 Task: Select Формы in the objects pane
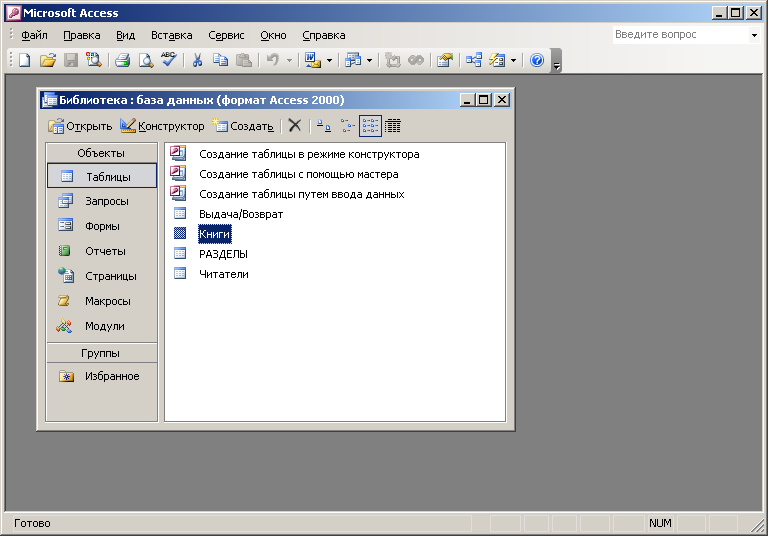102,226
